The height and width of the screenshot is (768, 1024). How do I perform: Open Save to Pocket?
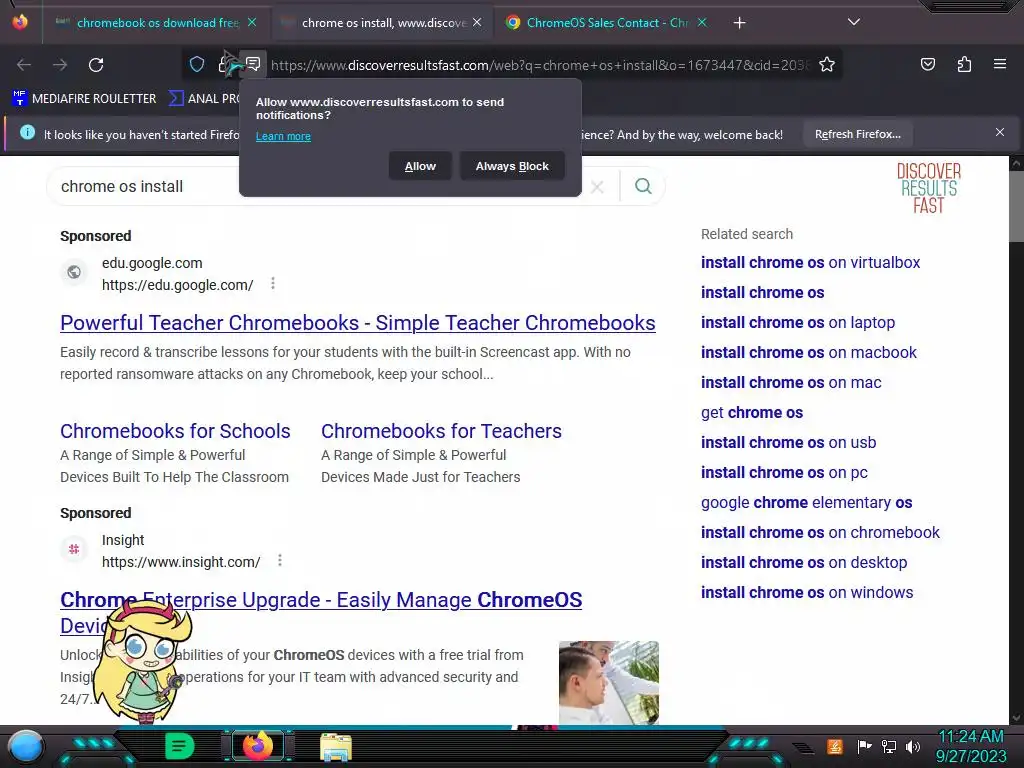pyautogui.click(x=927, y=64)
